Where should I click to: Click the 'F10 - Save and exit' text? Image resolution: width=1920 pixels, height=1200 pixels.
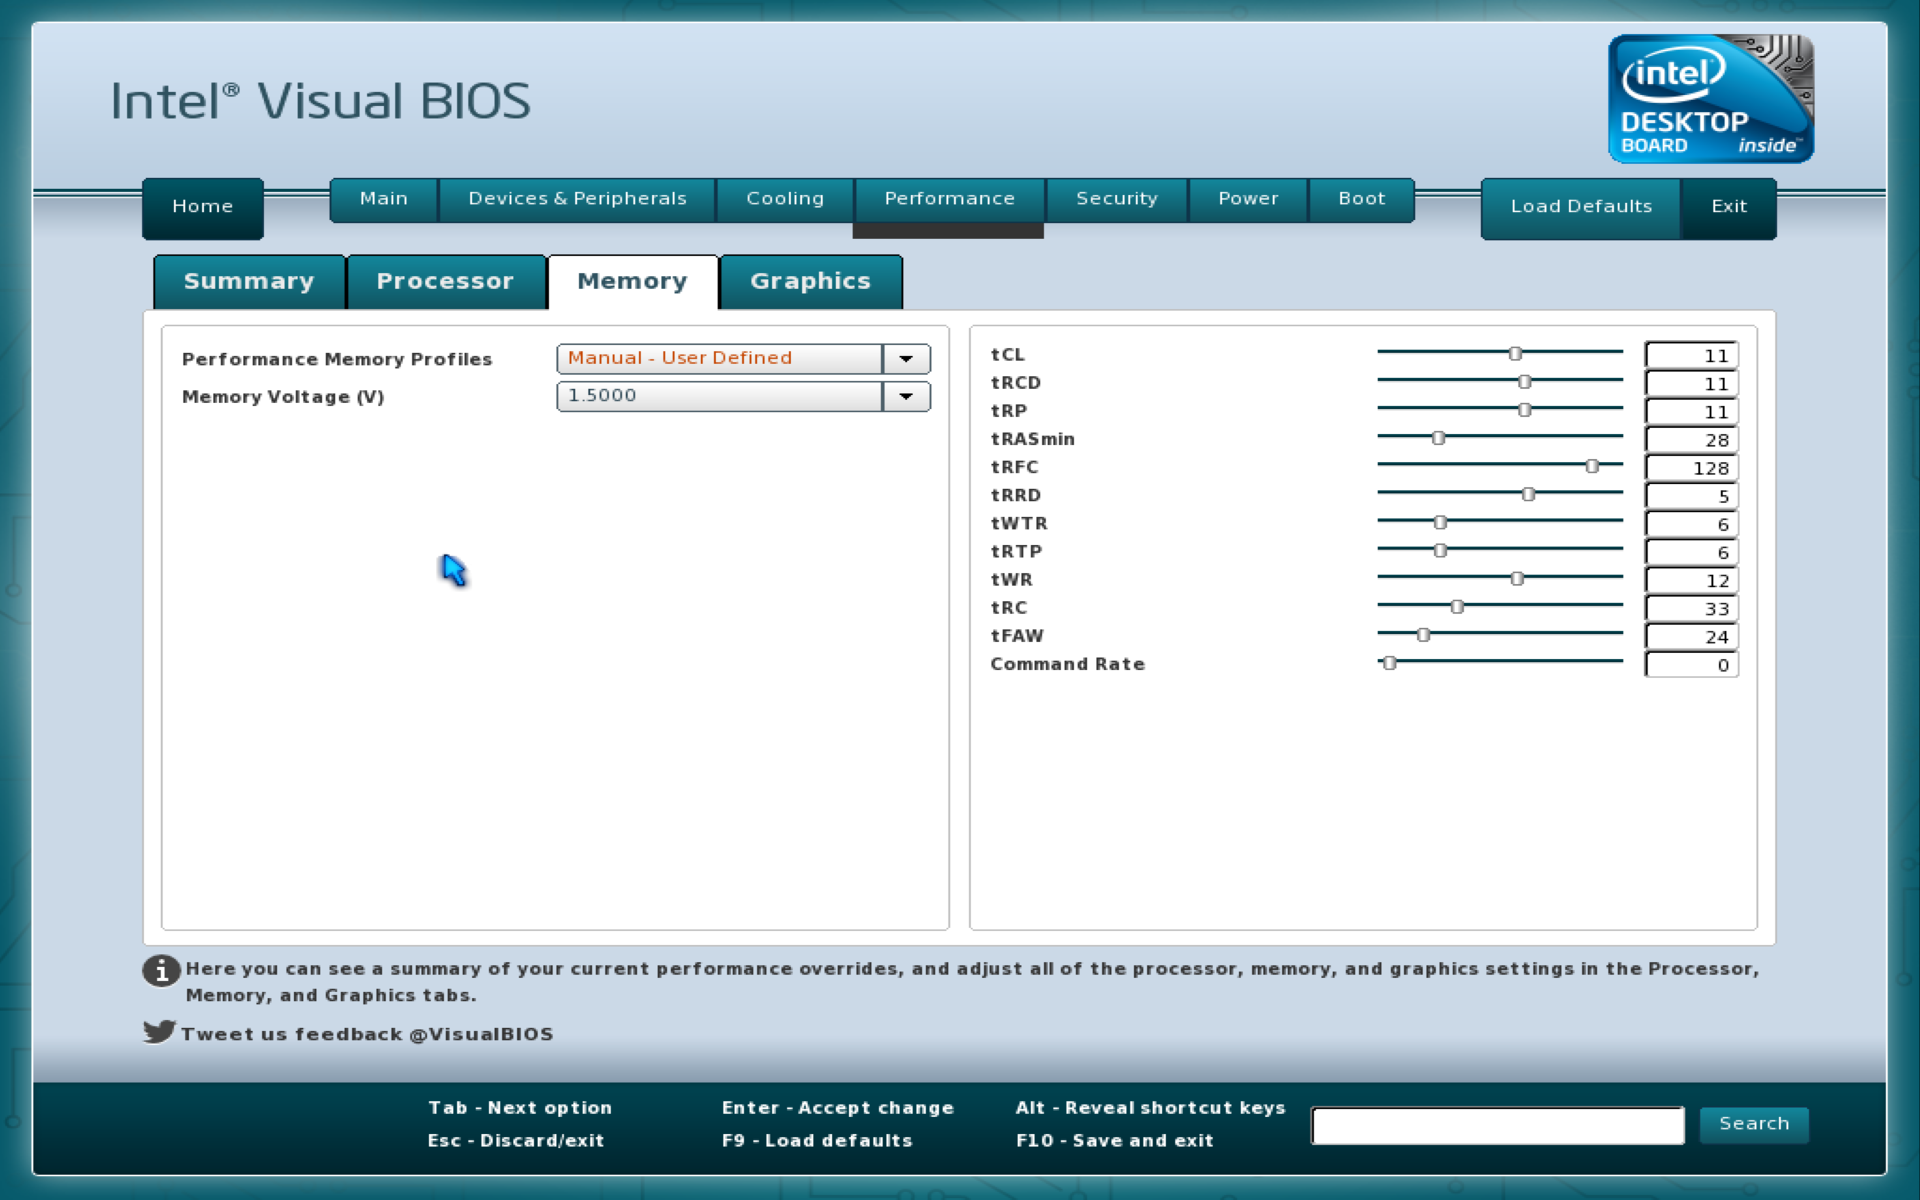click(x=1114, y=1140)
